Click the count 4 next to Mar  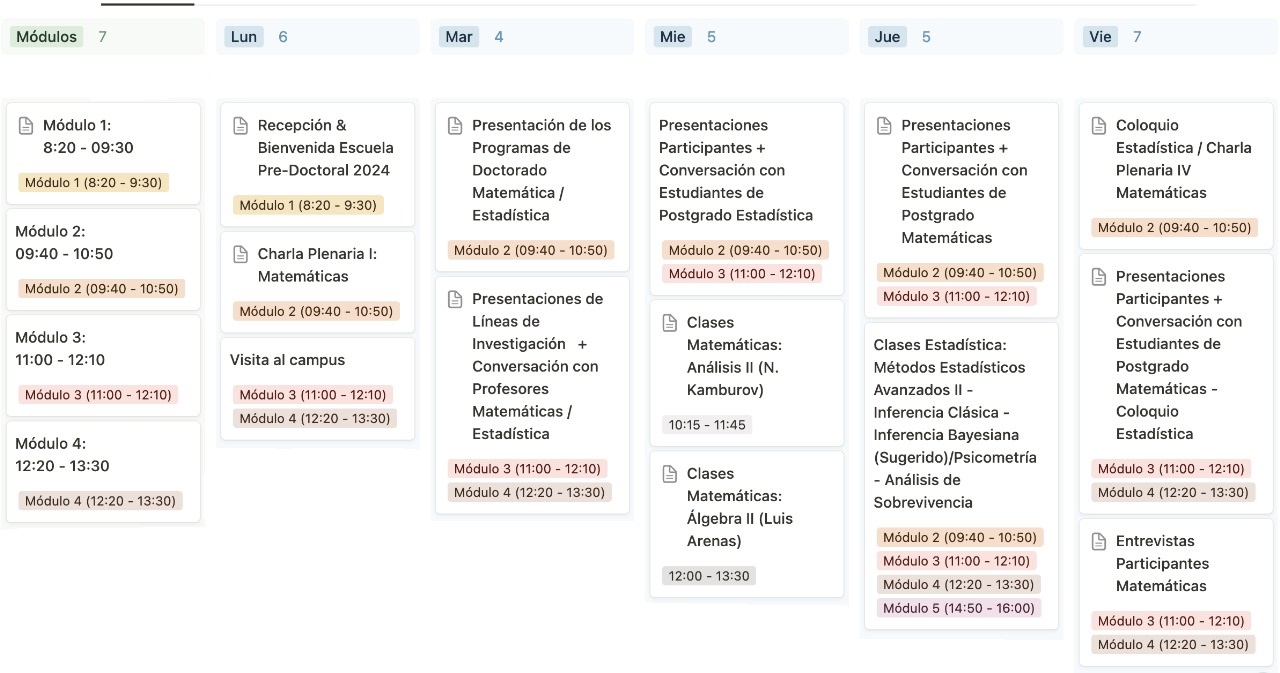coord(499,37)
